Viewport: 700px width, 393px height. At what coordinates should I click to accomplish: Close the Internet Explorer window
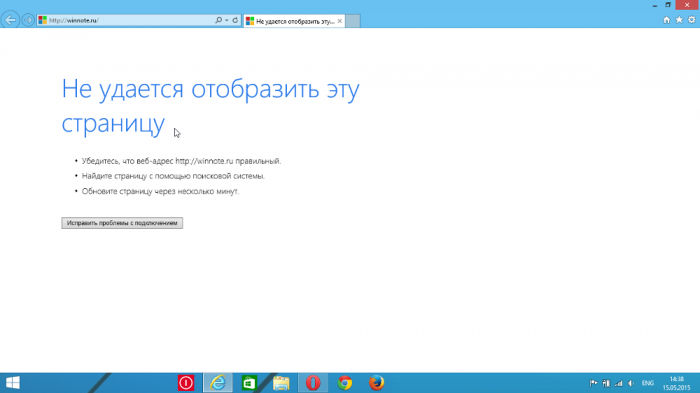[687, 5]
